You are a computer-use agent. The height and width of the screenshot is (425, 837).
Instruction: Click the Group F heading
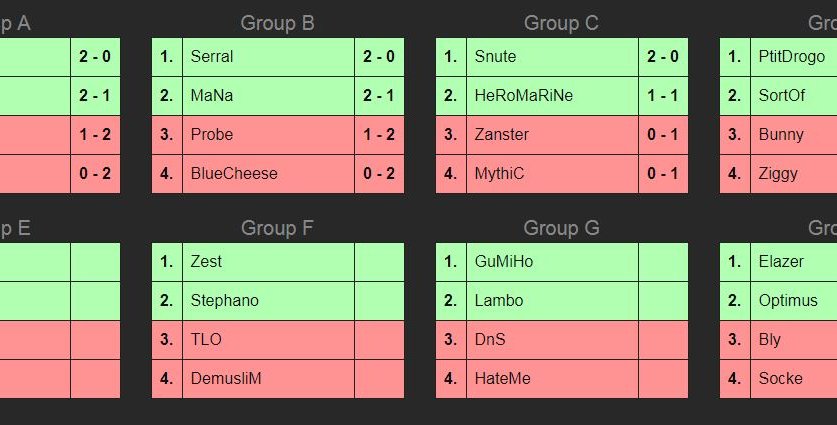point(278,228)
